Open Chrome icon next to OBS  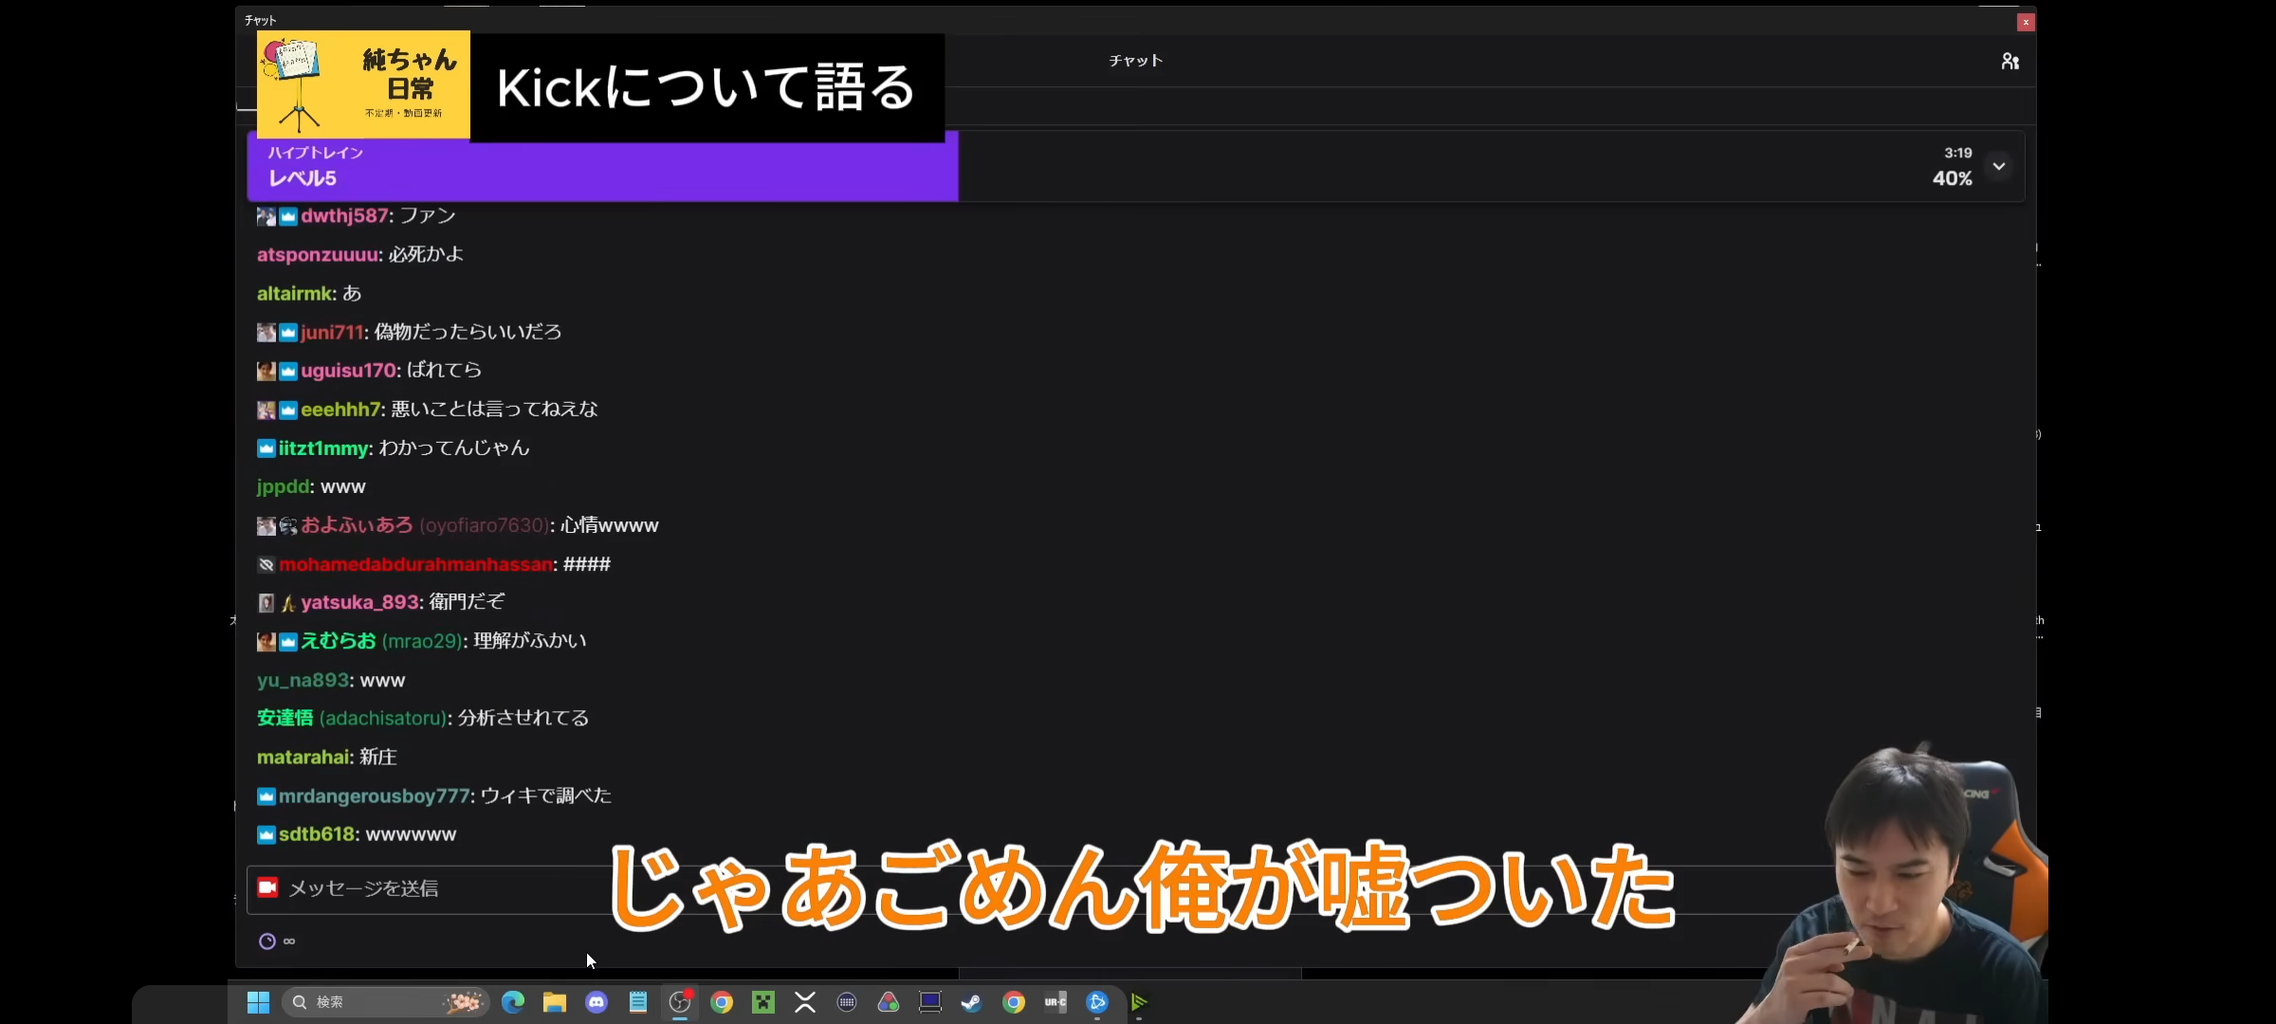[x=722, y=1002]
